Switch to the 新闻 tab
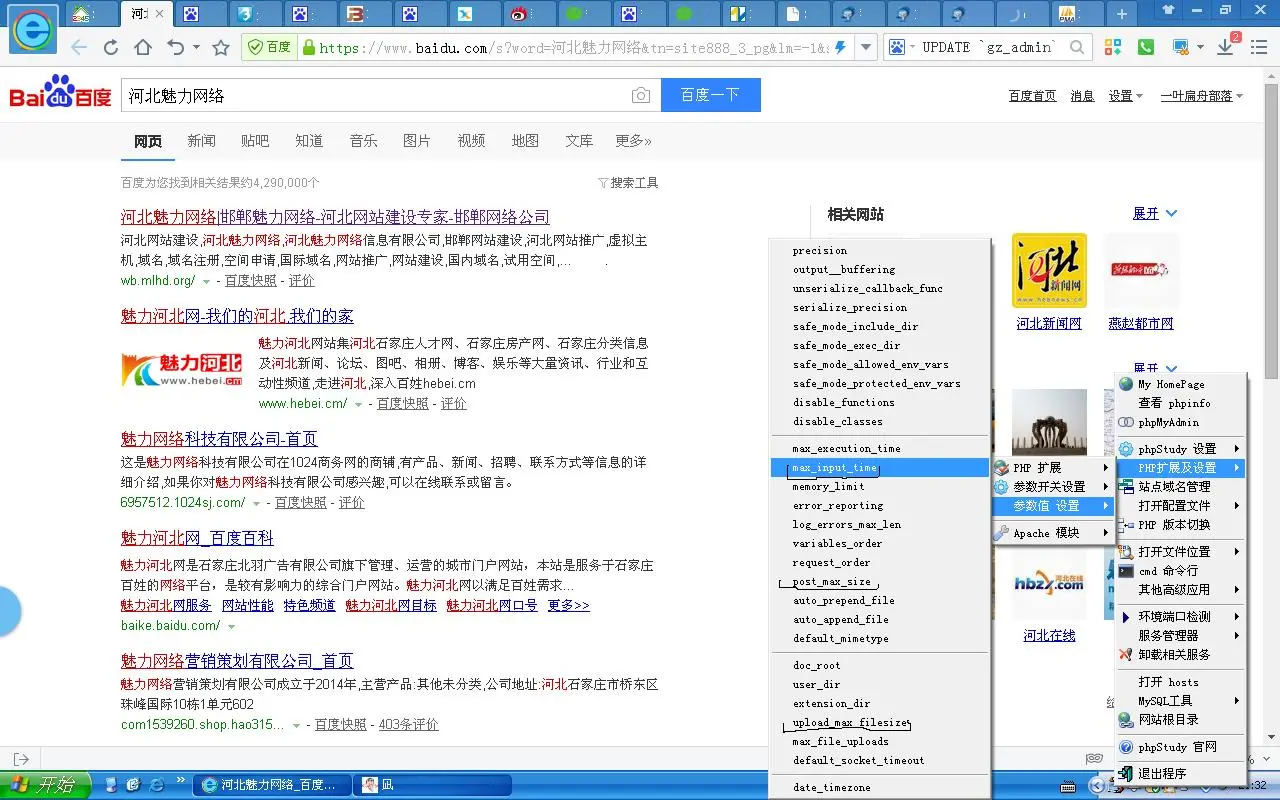1280x800 pixels. 201,141
